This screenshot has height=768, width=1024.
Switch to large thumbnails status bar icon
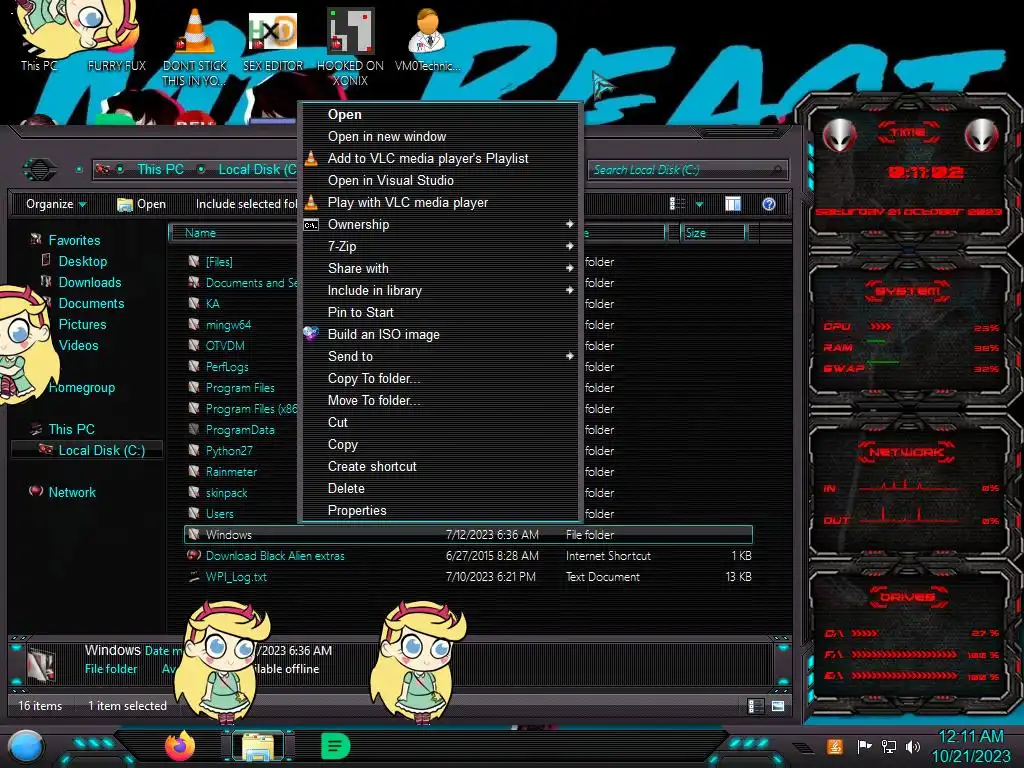778,706
